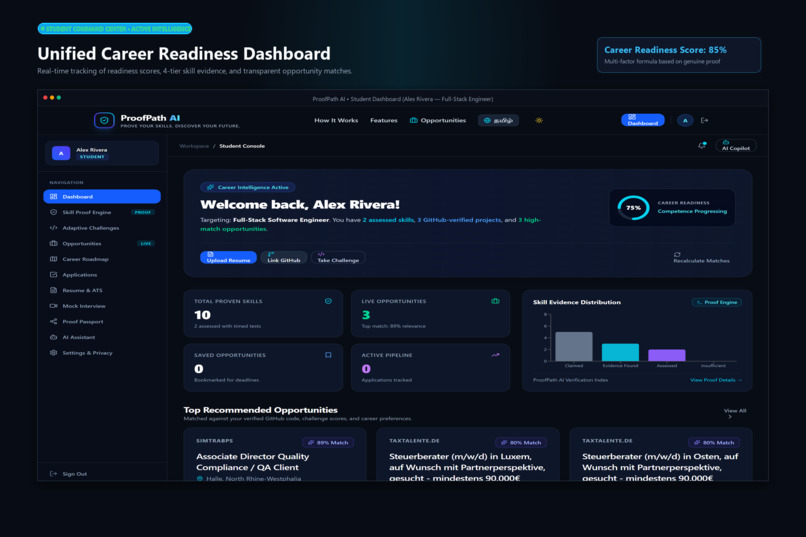The height and width of the screenshot is (537, 806).
Task: Click the 'Top match: 89% relevance' text
Action: click(x=393, y=326)
